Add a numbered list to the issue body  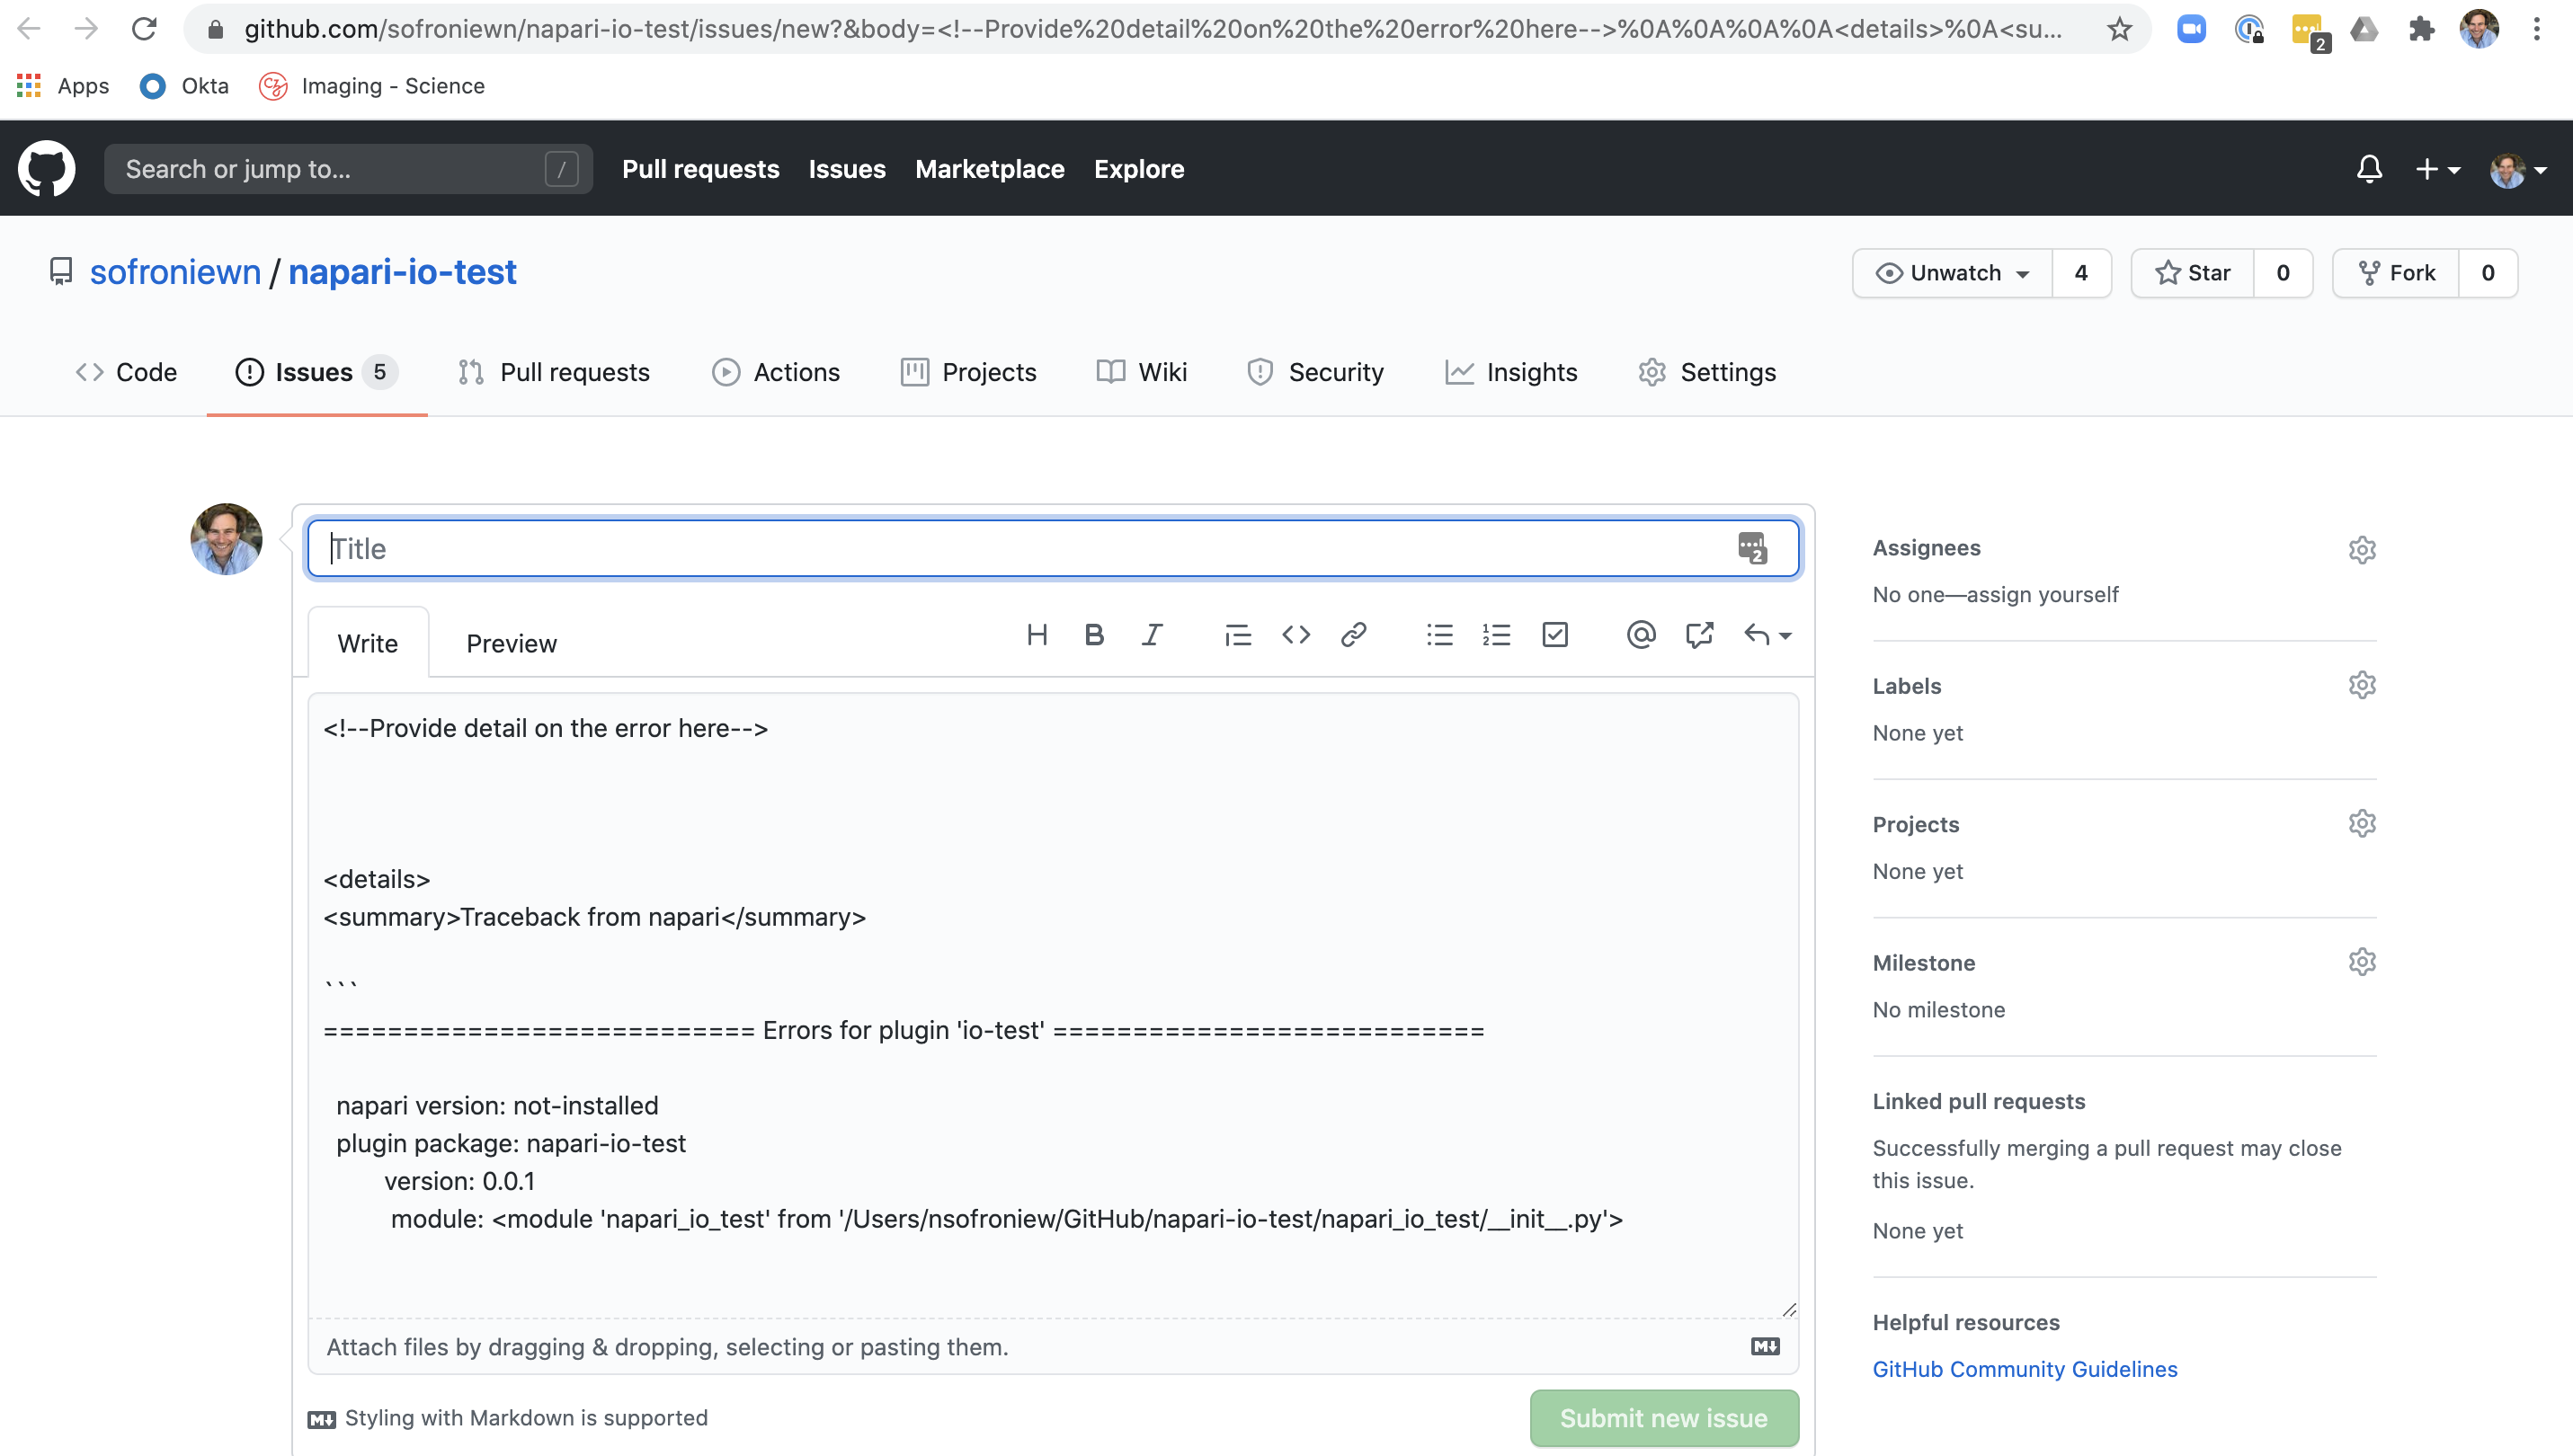(x=1496, y=634)
